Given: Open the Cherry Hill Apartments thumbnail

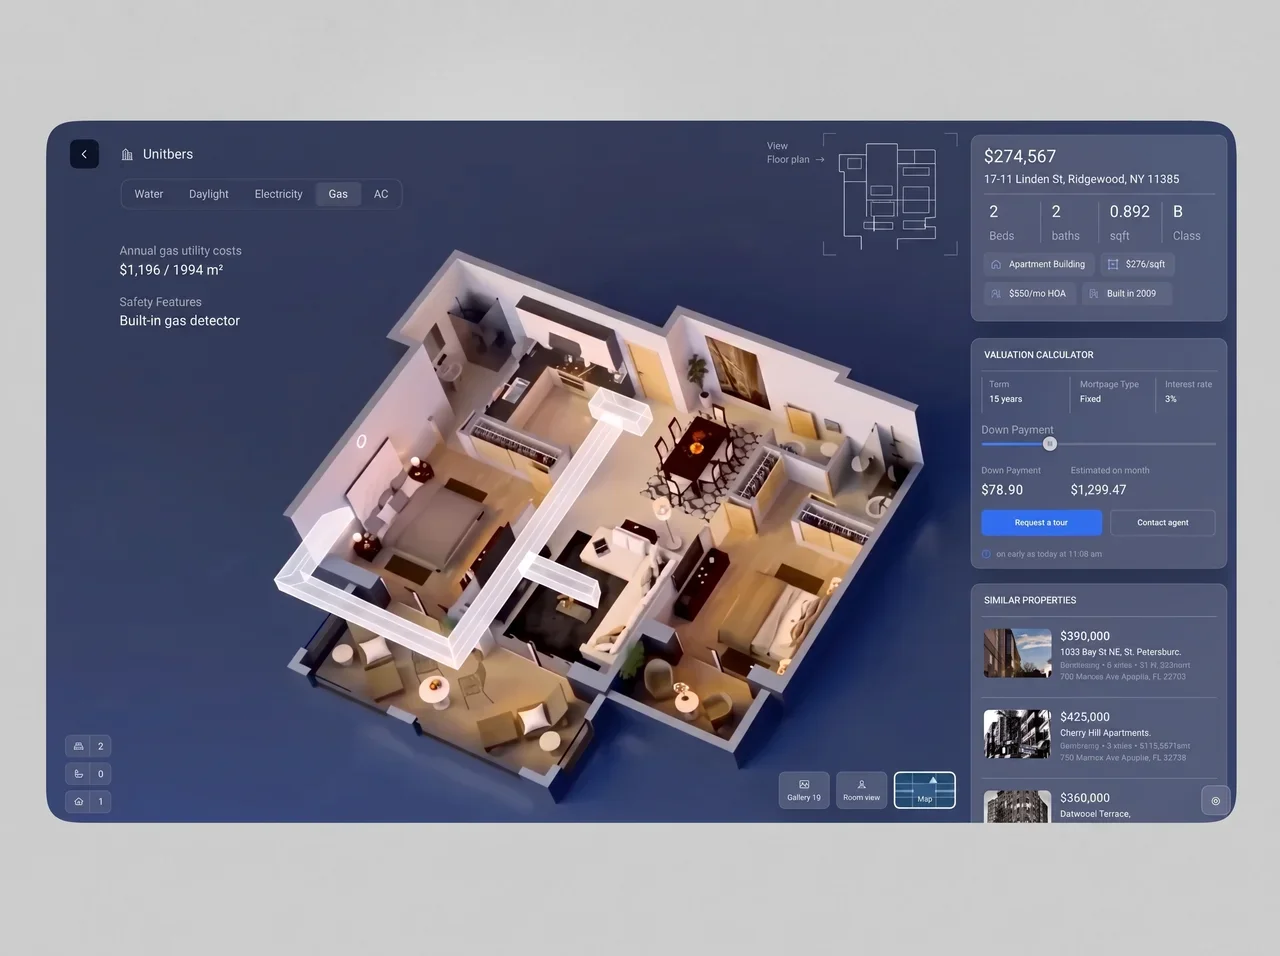Looking at the screenshot, I should pos(1017,734).
